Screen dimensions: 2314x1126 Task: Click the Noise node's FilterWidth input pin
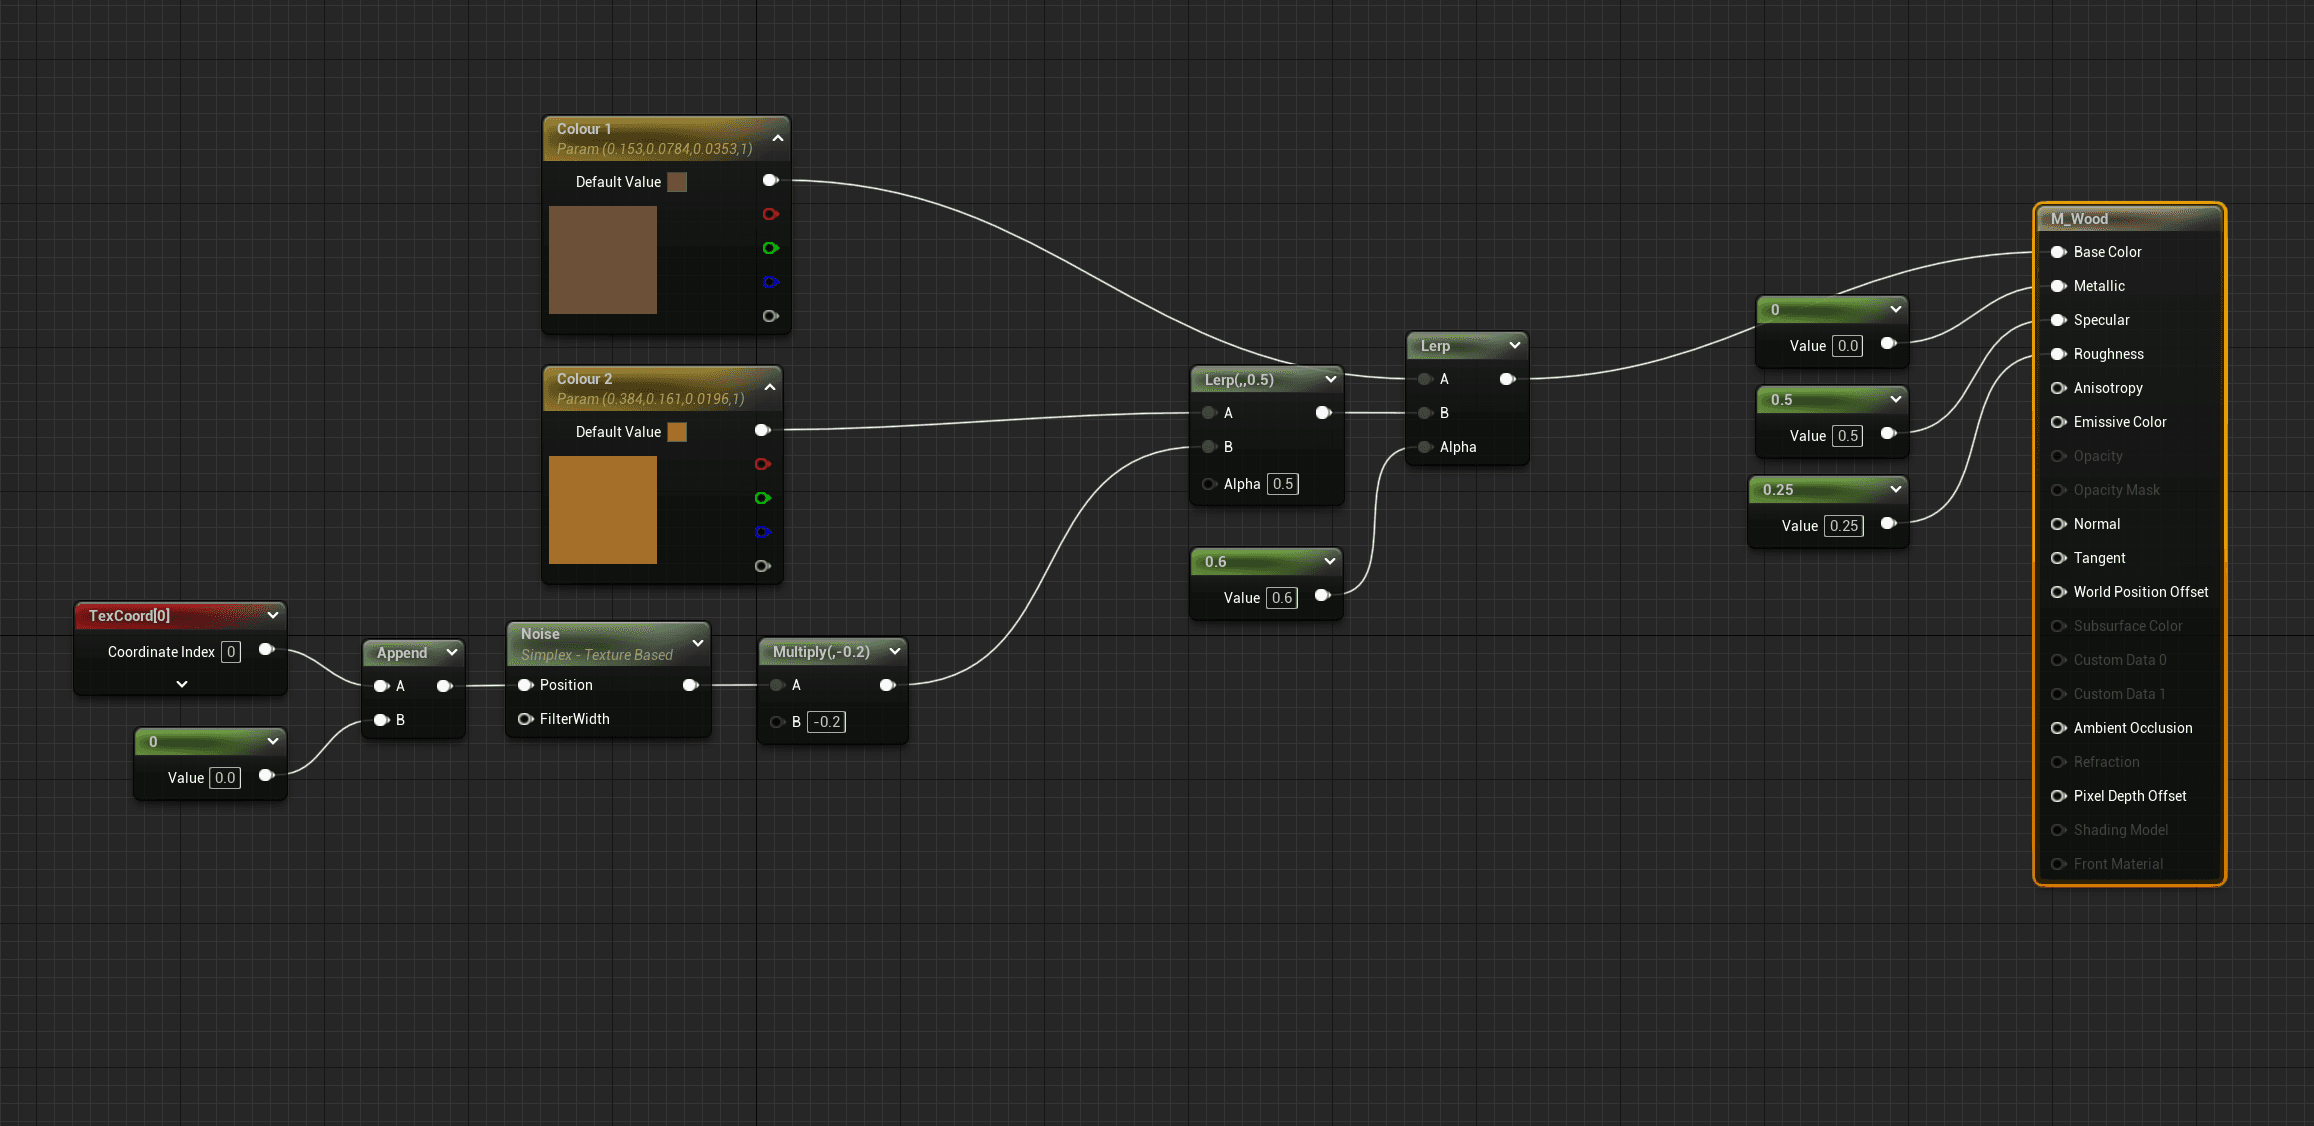point(525,719)
